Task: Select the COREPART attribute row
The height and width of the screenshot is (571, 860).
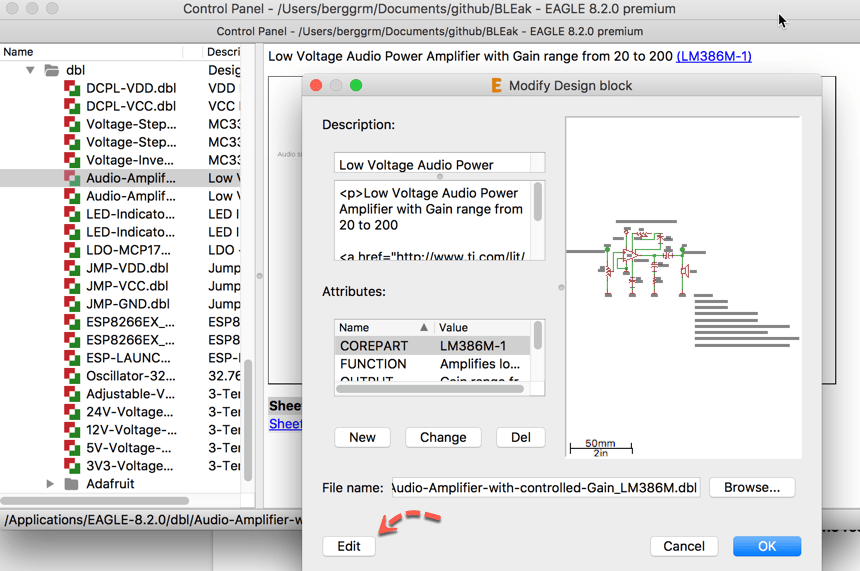Action: 432,346
